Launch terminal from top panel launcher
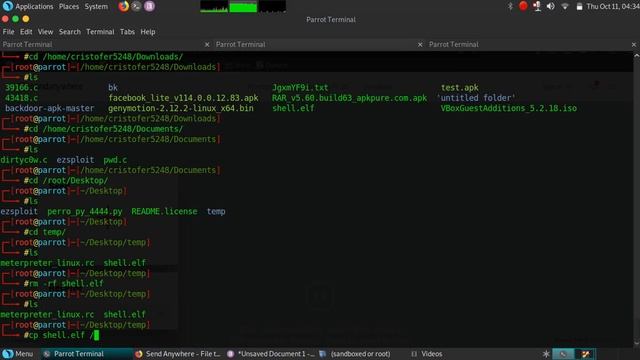Viewport: 640px width, 360px height. pyautogui.click(x=136, y=6)
